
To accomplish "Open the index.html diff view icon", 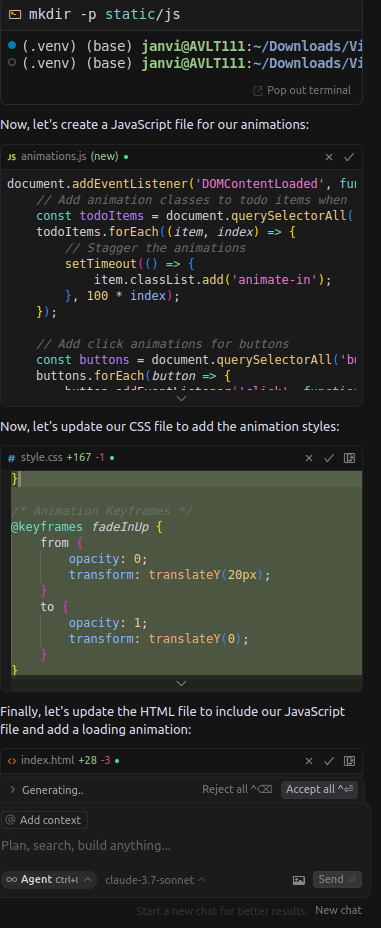I will [349, 761].
